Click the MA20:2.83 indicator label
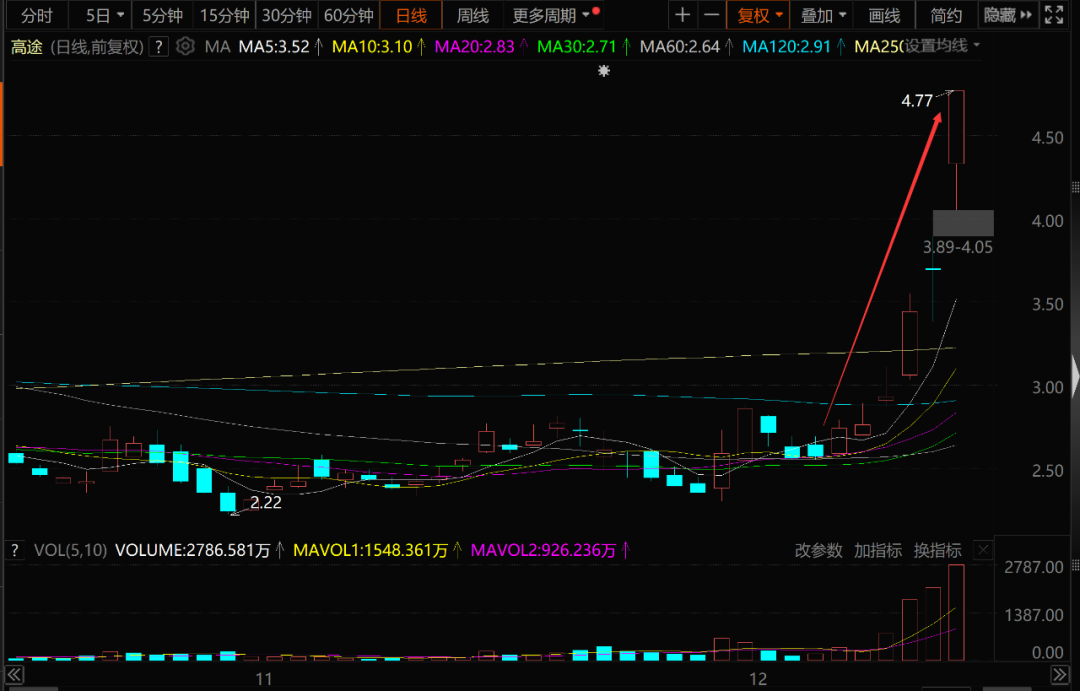 click(x=474, y=47)
